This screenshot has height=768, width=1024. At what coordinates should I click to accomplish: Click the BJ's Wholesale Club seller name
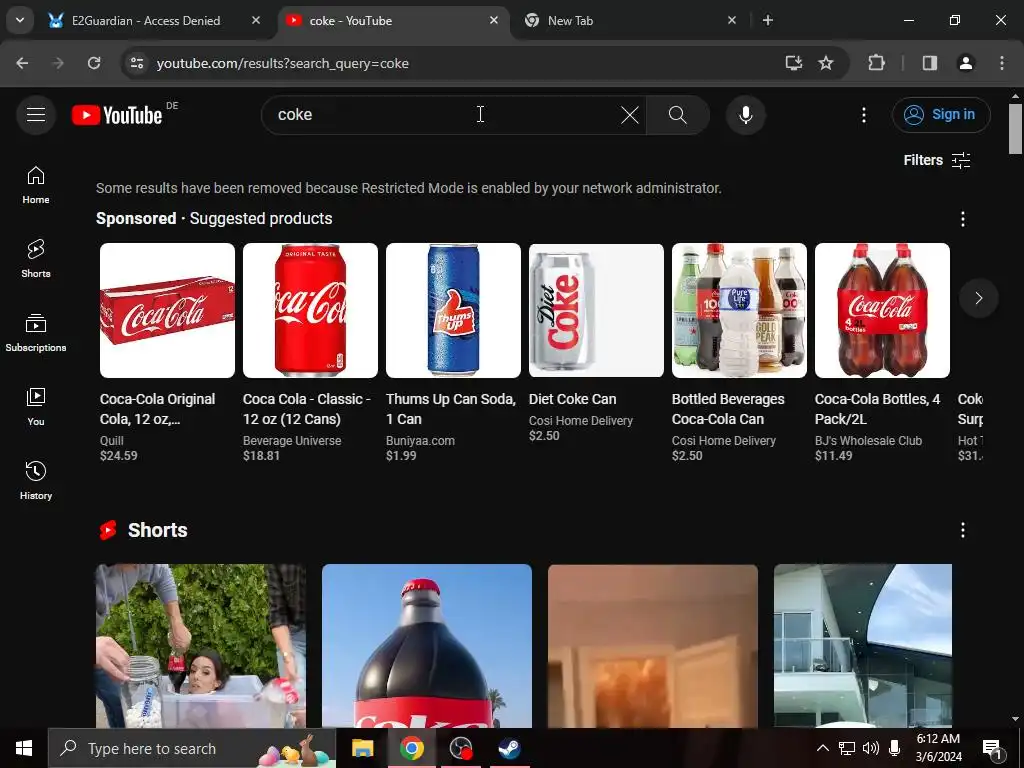click(x=868, y=441)
